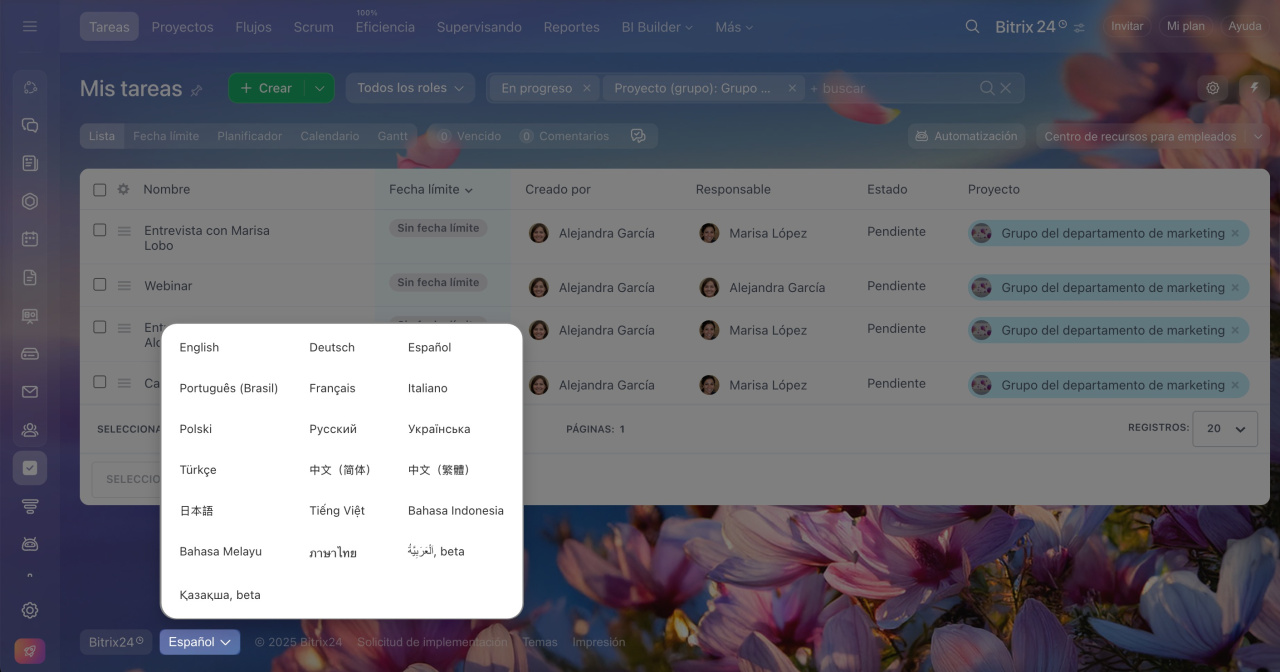Switch to Proyectos tab
Image resolution: width=1280 pixels, height=672 pixels.
(182, 27)
